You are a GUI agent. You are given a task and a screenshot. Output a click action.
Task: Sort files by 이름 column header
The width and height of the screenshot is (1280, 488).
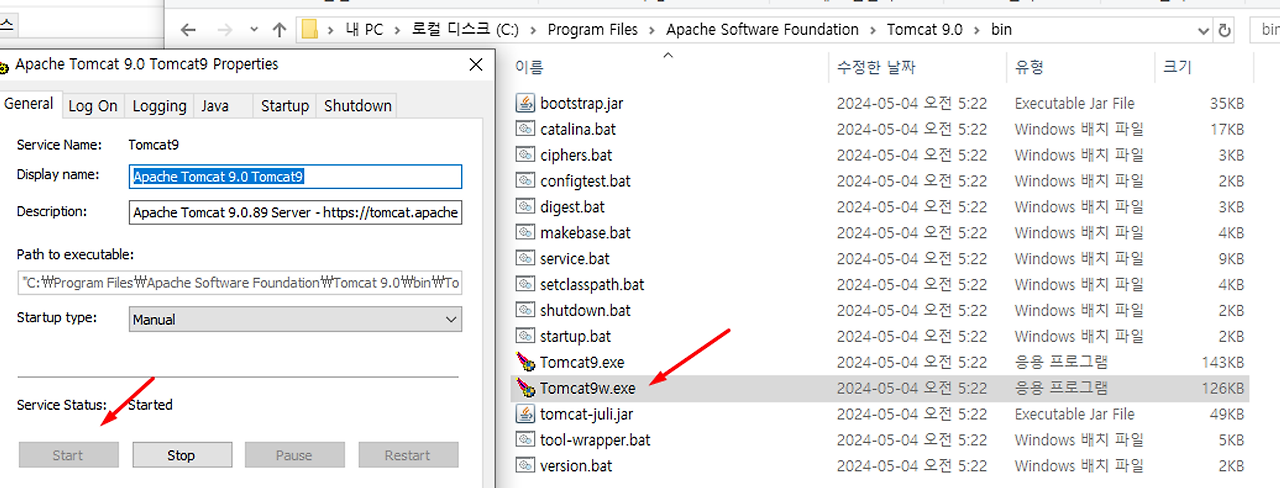coord(528,68)
